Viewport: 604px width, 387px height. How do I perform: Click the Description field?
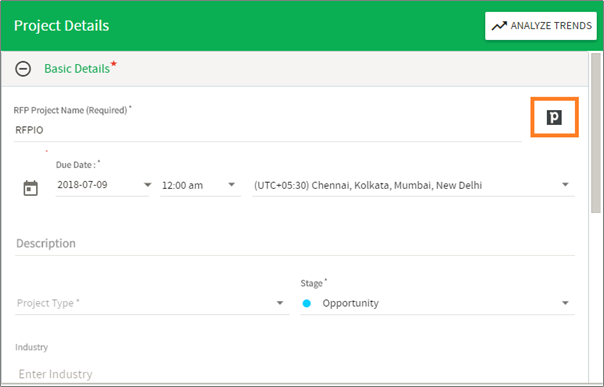tap(295, 244)
